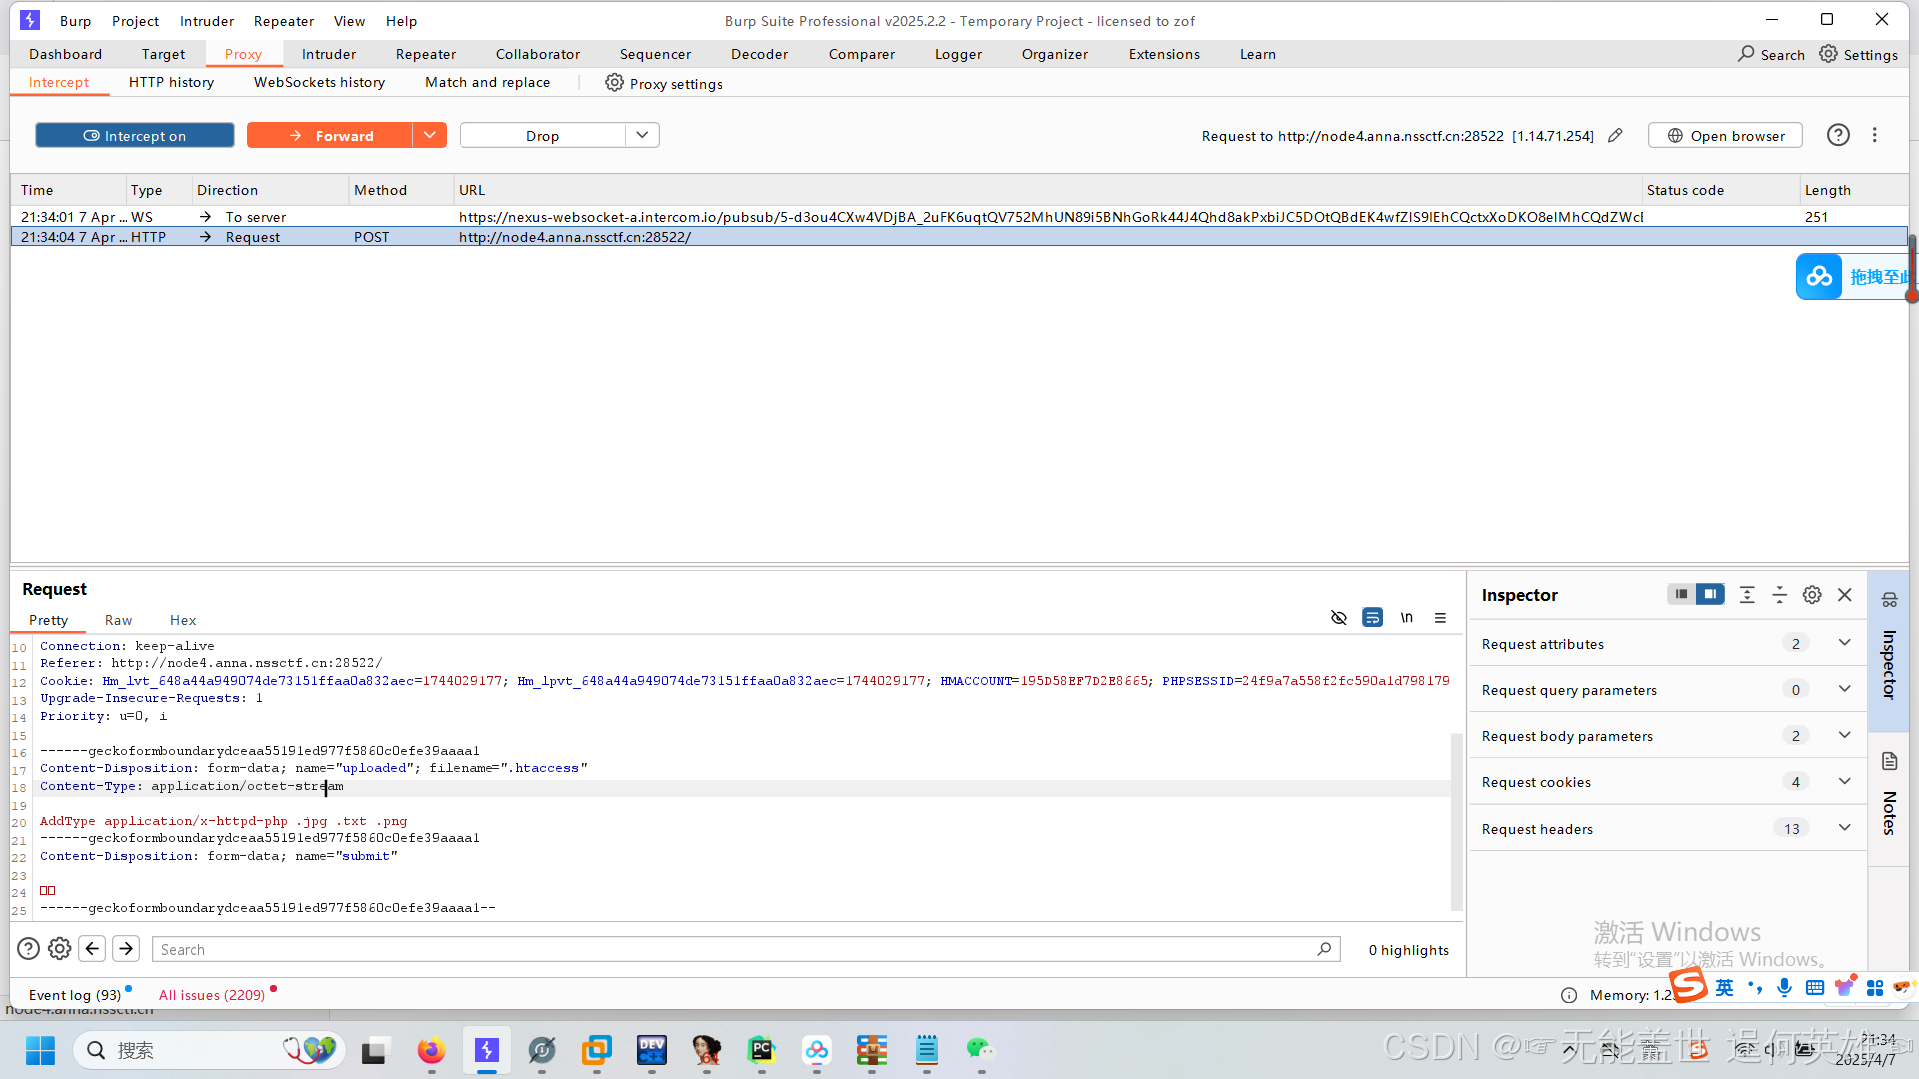This screenshot has width=1919, height=1079.
Task: Drop the intercepted request
Action: tap(543, 136)
